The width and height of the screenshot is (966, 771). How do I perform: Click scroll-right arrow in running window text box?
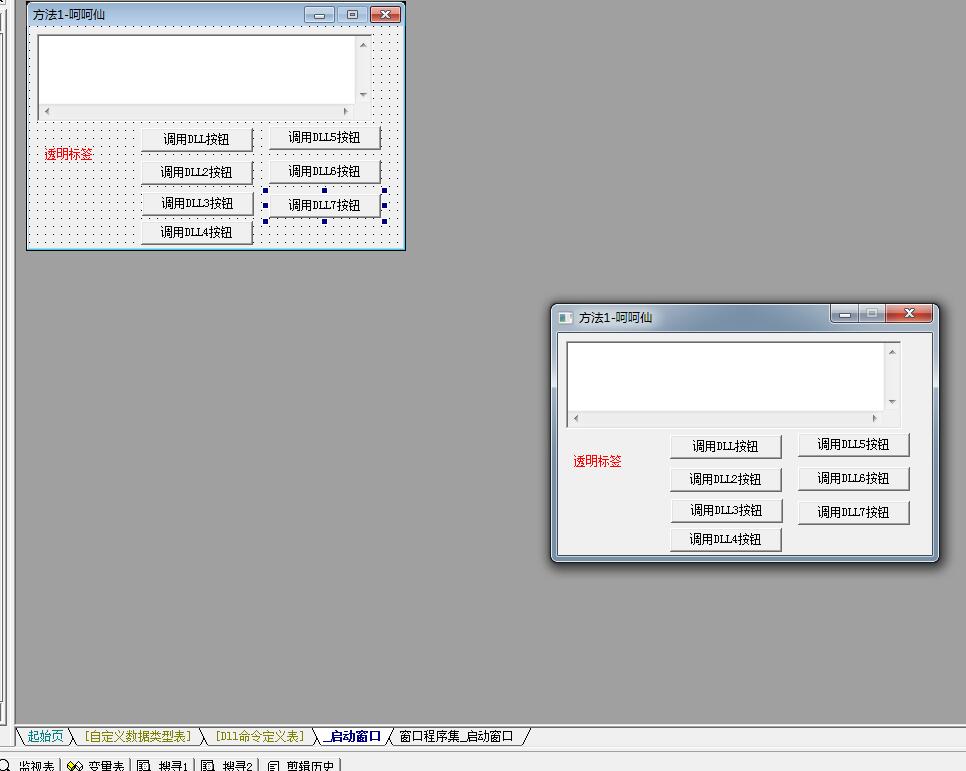[875, 418]
